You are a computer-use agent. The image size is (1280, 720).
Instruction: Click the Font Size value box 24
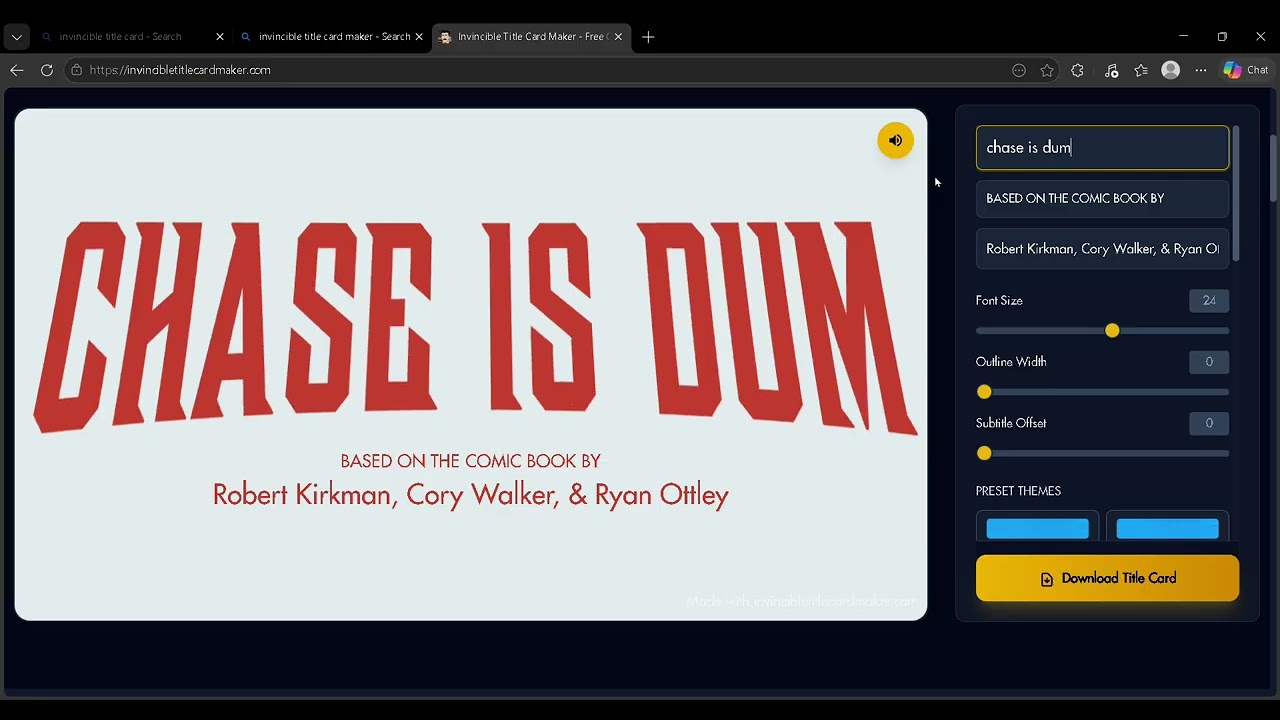[x=1209, y=301]
